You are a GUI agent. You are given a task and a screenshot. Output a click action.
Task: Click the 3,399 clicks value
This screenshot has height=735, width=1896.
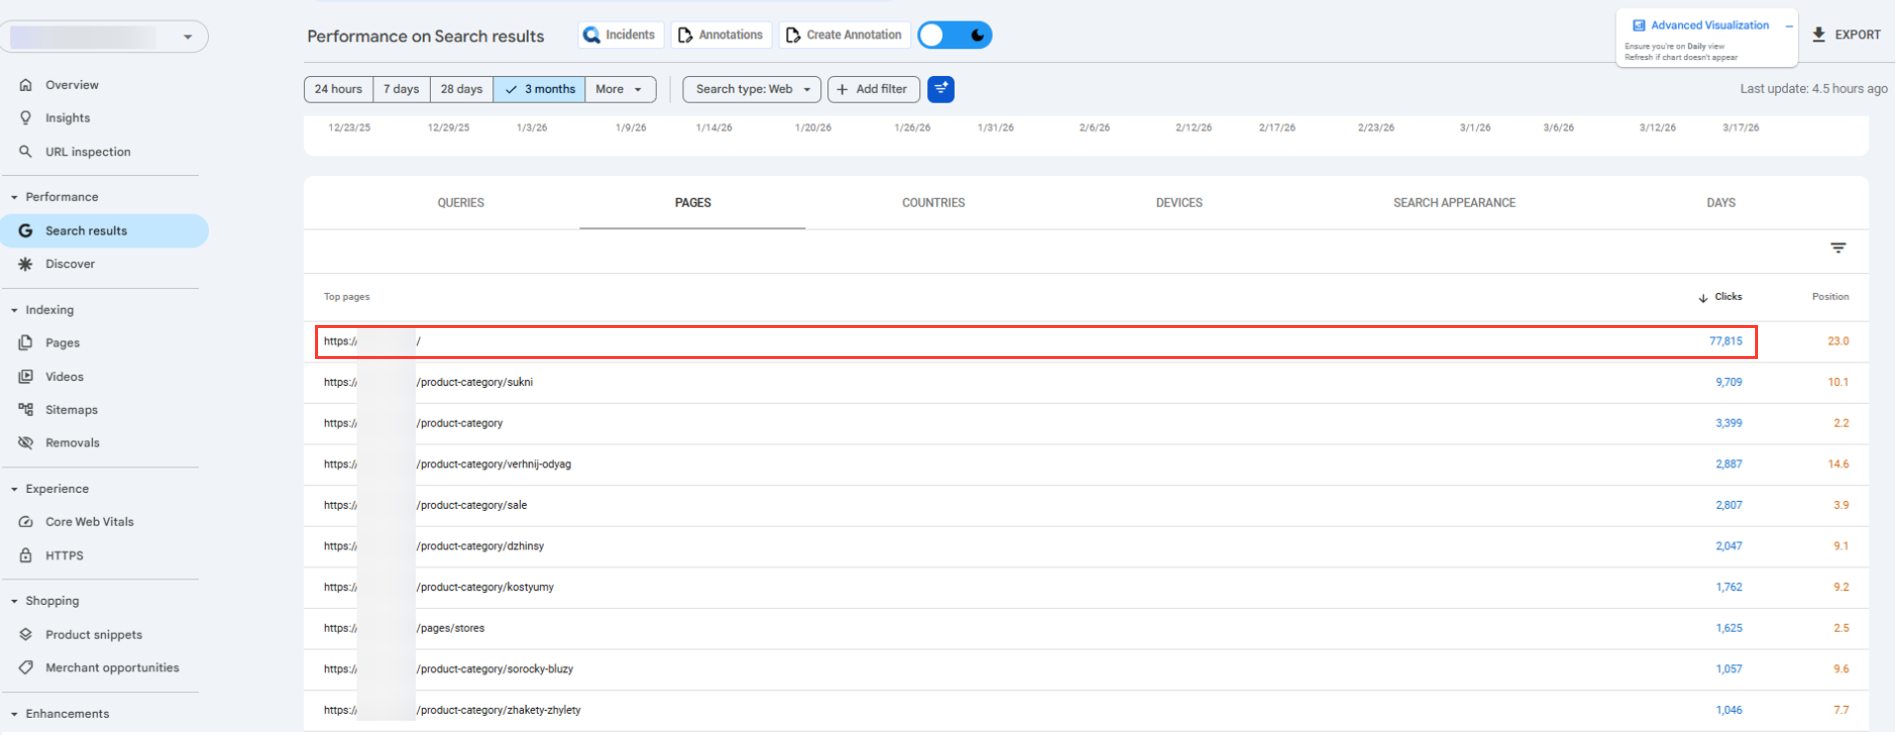tap(1729, 423)
